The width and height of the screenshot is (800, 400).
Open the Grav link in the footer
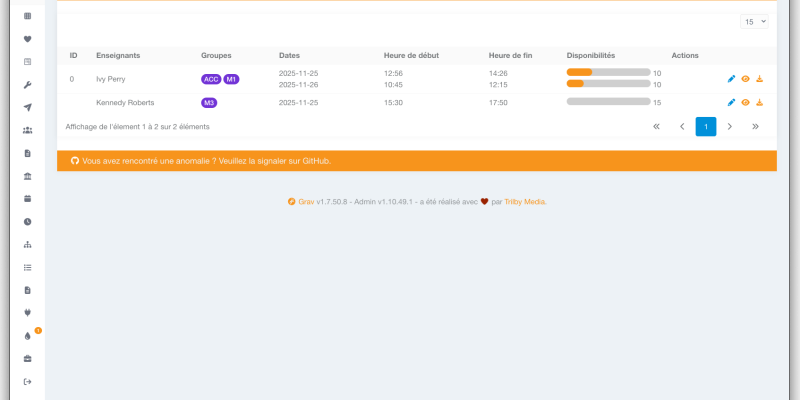pyautogui.click(x=306, y=202)
